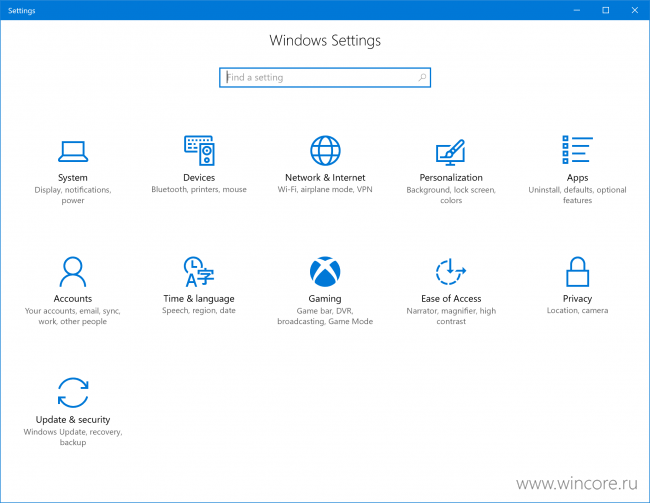Click 'Display, notifications, power' description
This screenshot has width=650, height=503.
click(73, 195)
